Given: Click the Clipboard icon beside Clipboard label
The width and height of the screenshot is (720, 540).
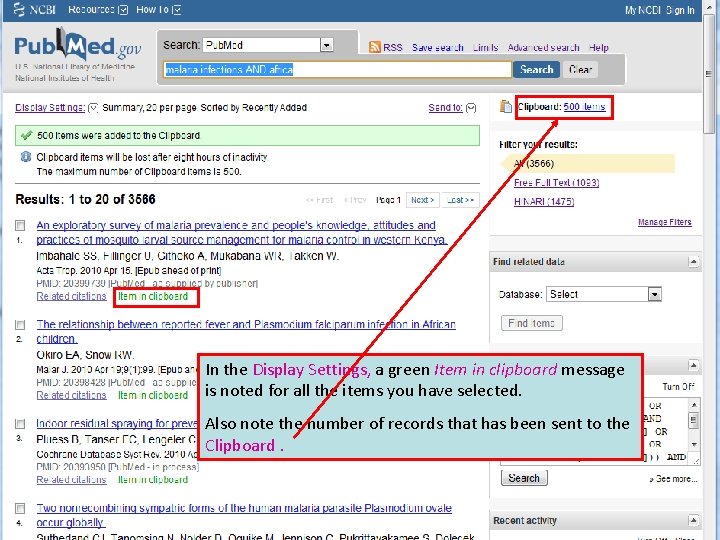Looking at the screenshot, I should 506,107.
